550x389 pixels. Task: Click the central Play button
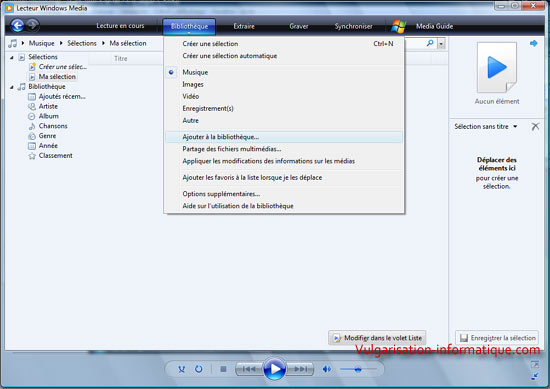click(x=275, y=369)
